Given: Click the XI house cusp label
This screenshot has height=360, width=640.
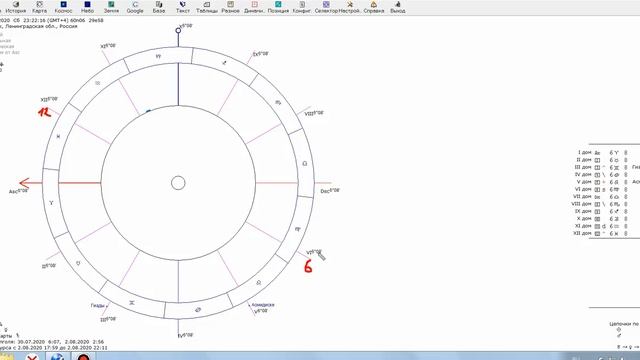Looking at the screenshot, I should [x=108, y=46].
